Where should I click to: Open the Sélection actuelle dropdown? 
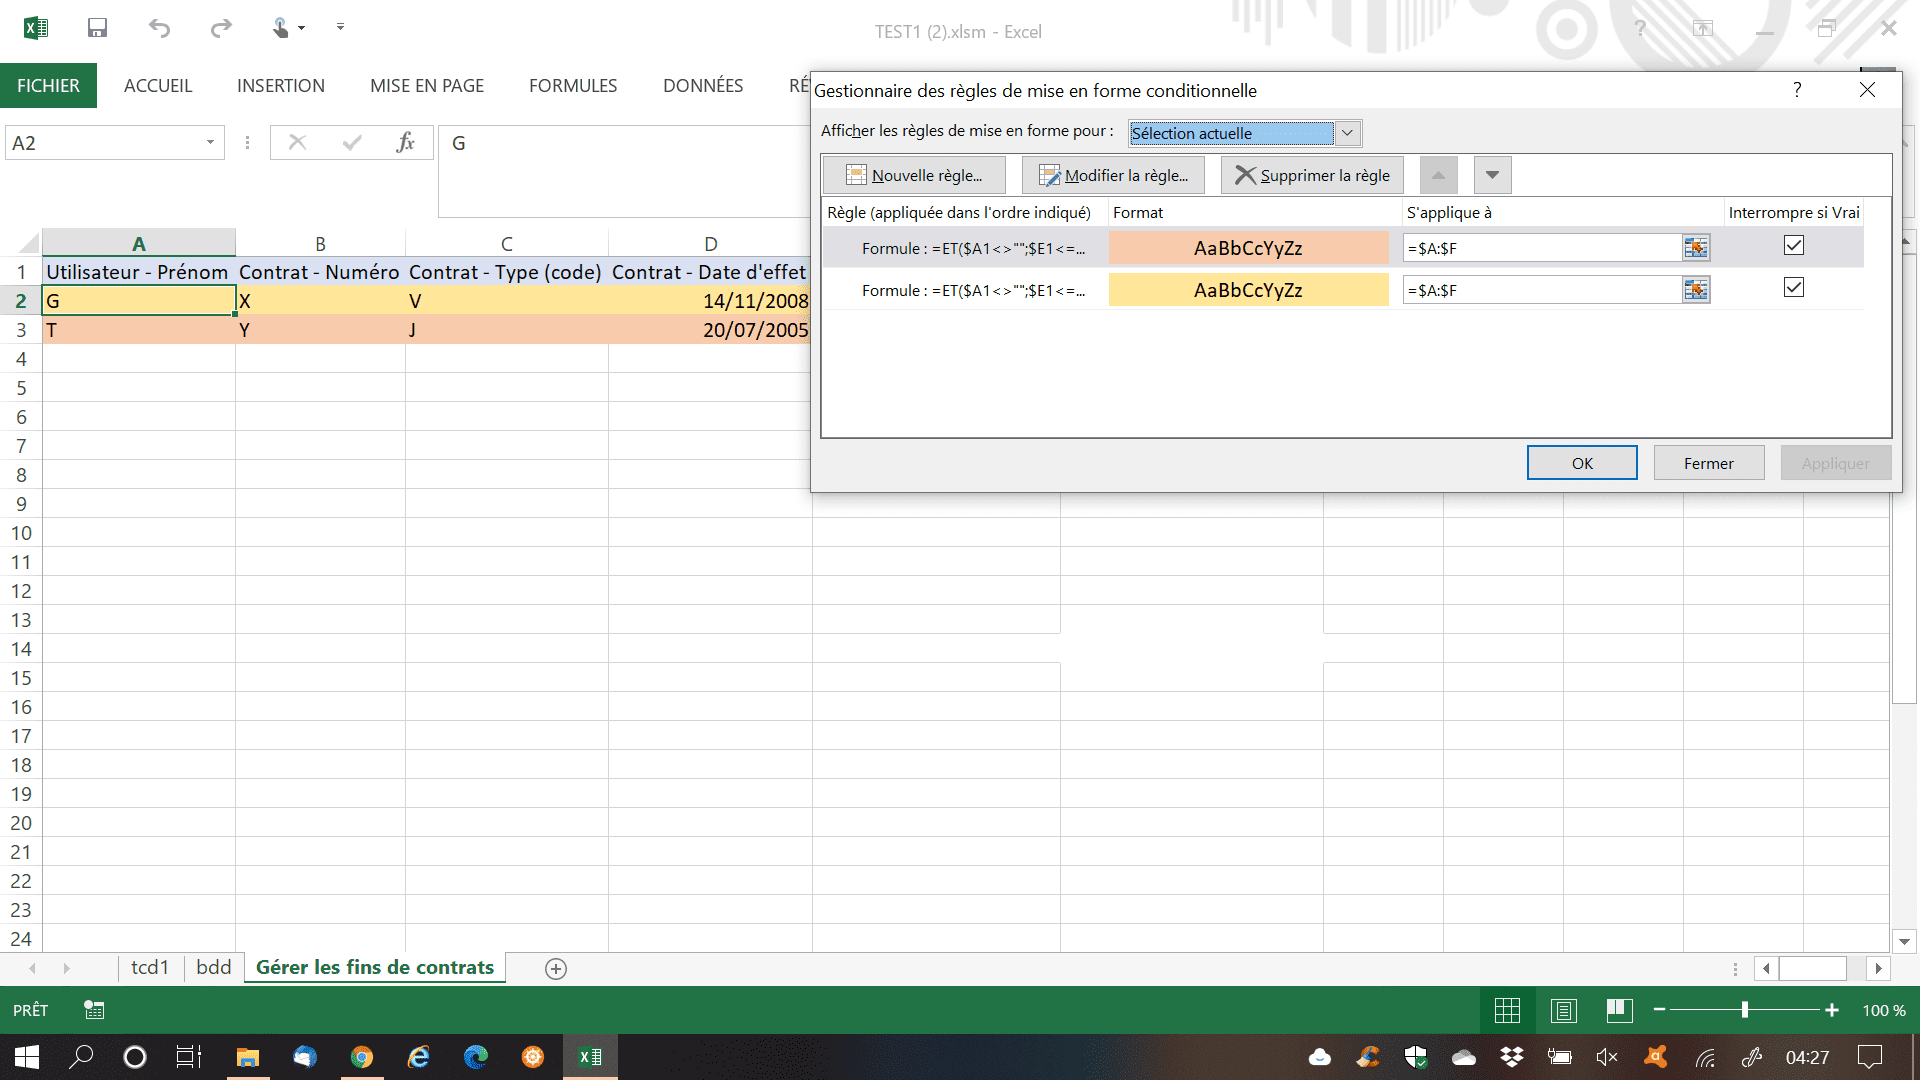[x=1347, y=133]
